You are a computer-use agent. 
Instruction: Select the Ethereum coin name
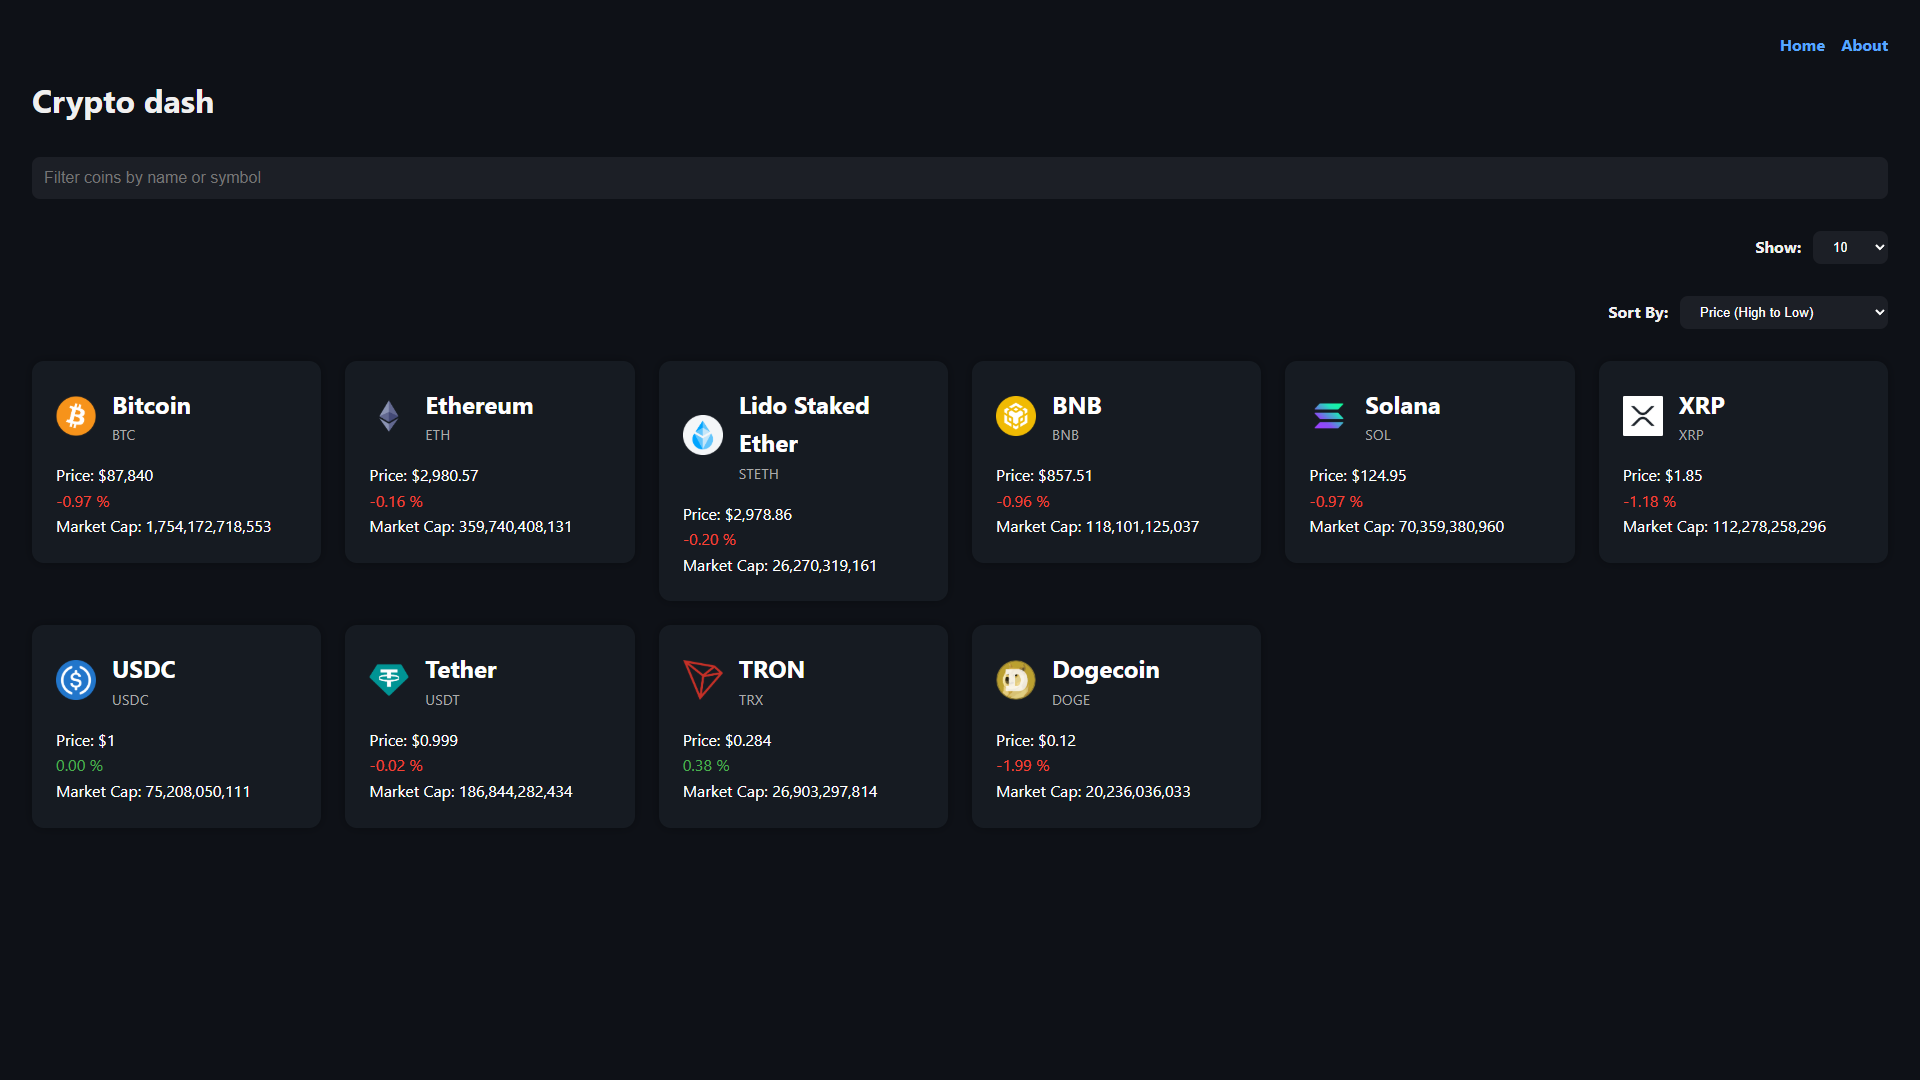[479, 406]
